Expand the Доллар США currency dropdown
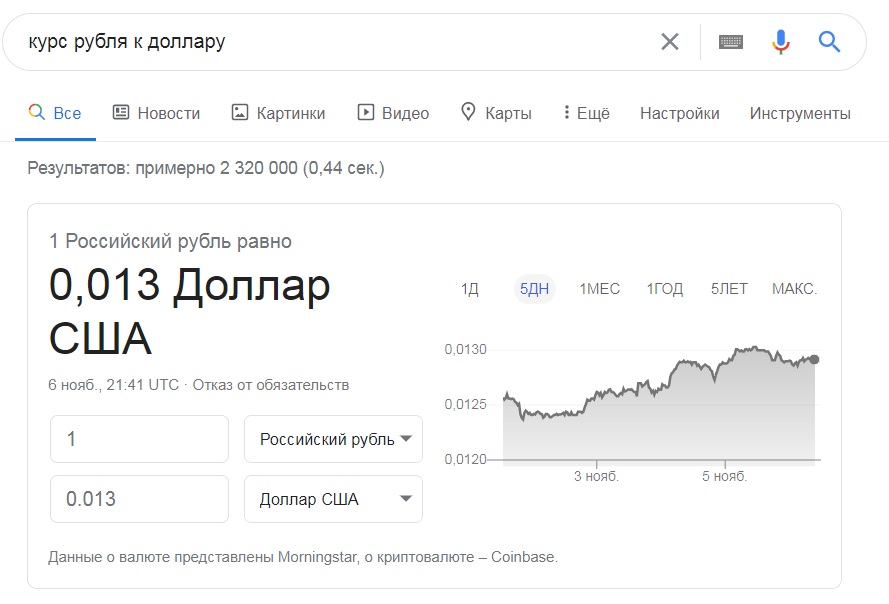This screenshot has width=889, height=604. coord(333,499)
